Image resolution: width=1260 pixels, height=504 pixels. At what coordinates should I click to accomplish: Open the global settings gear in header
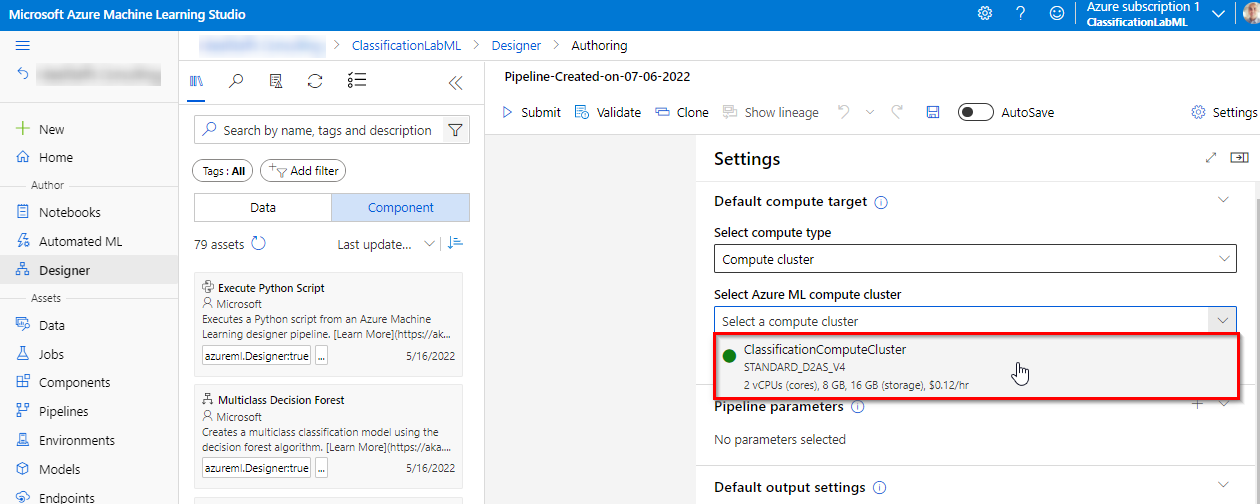984,14
